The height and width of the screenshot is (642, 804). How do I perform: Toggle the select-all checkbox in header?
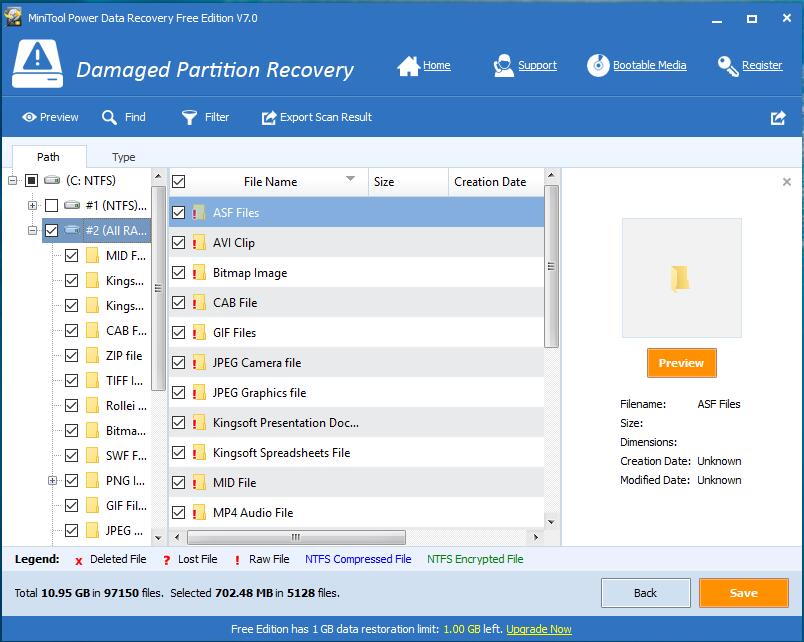click(177, 181)
